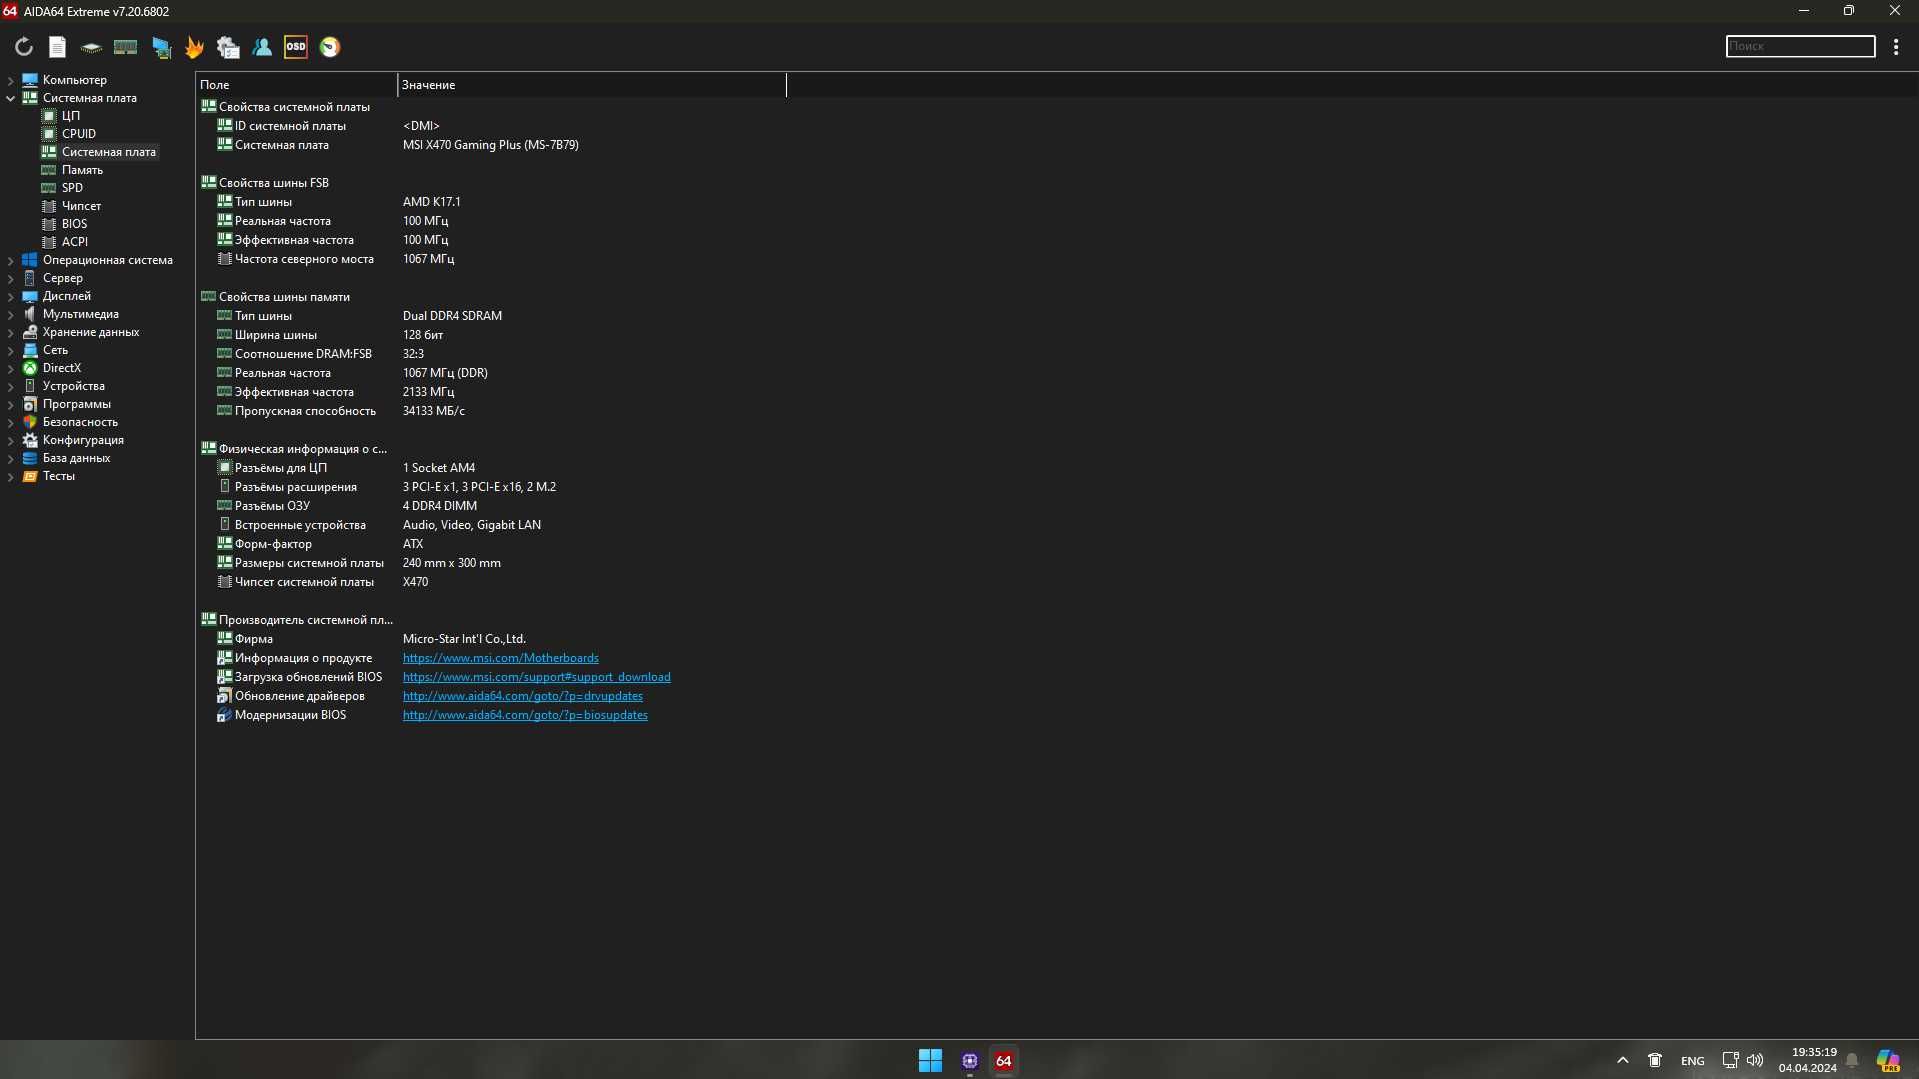Open the gear and checklist settings icon
The width and height of the screenshot is (1919, 1079).
228,47
